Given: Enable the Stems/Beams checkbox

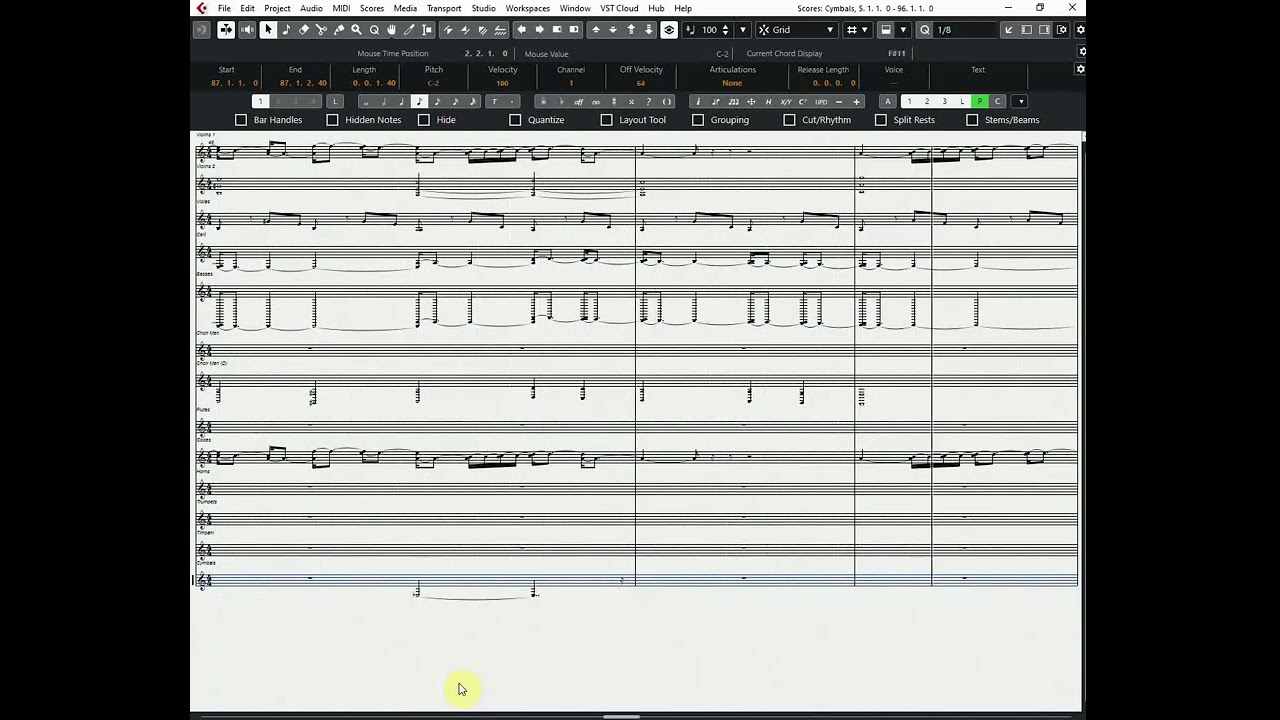Looking at the screenshot, I should 972,120.
